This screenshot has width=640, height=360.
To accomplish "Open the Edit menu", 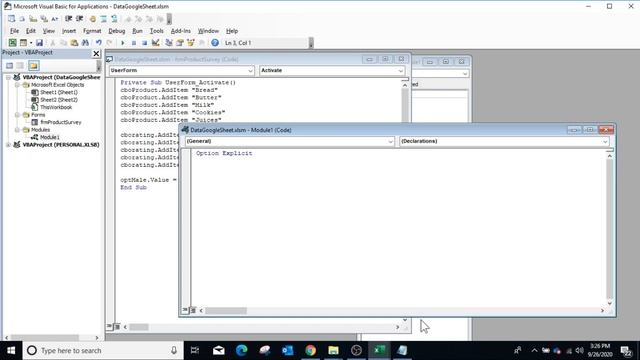I will [31, 31].
